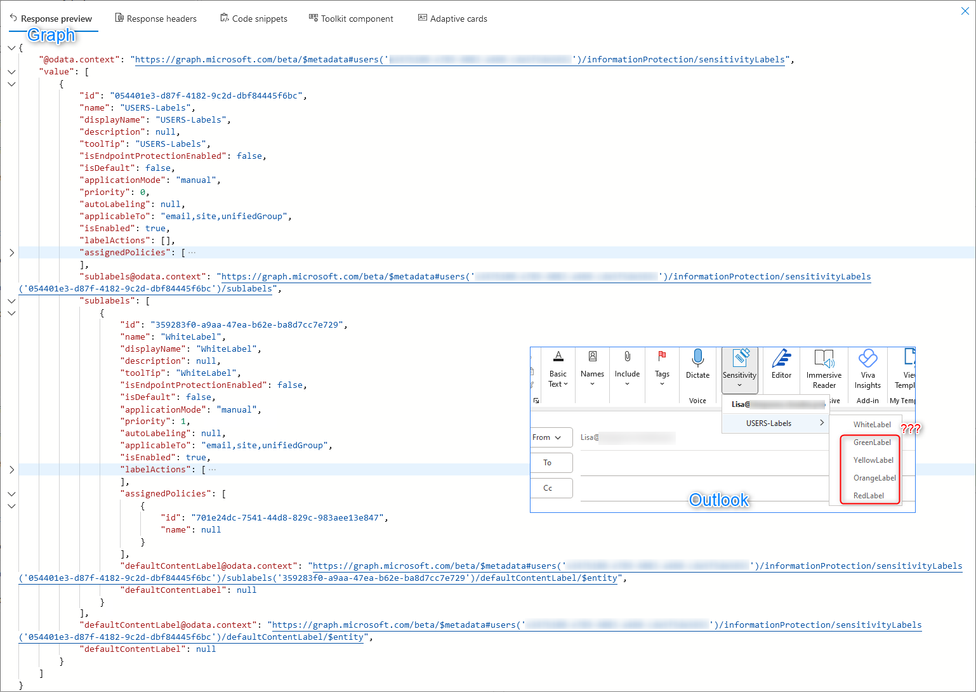Open the top @odata.context metadata link
976x692 pixels.
click(x=459, y=60)
